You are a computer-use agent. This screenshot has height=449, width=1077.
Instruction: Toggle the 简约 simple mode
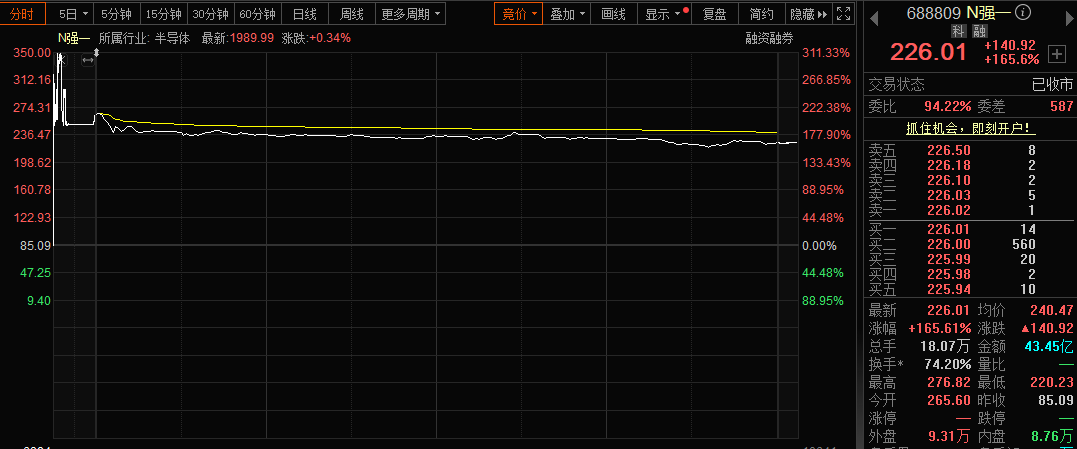[x=761, y=14]
